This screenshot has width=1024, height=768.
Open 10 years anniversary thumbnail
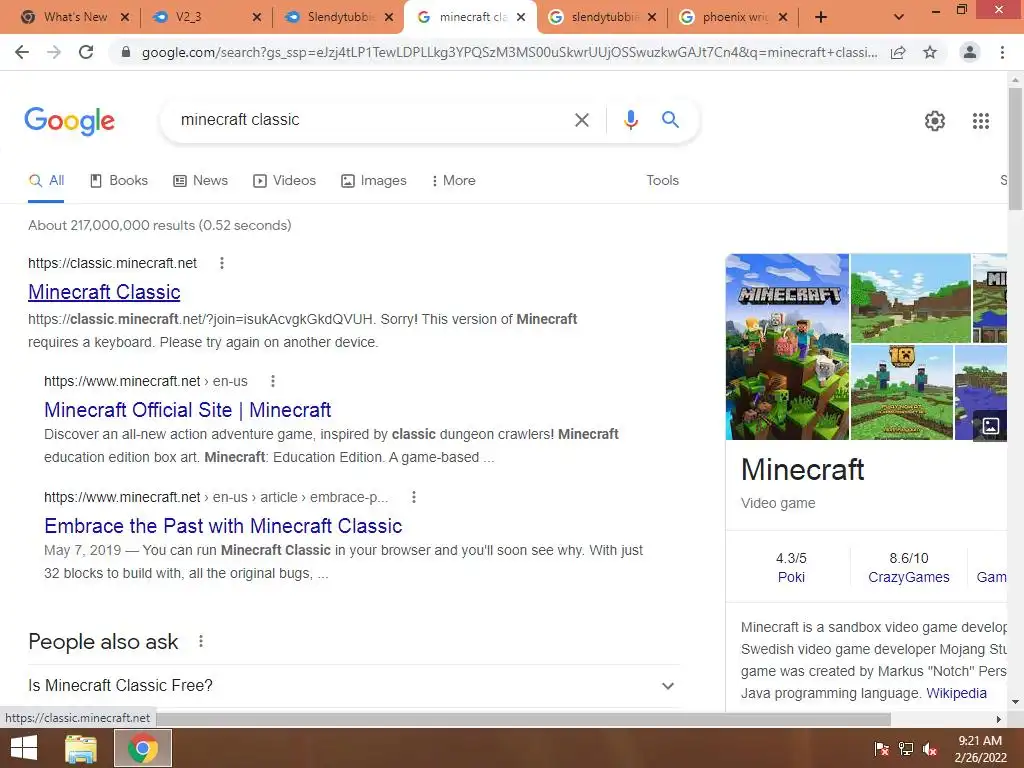point(901,393)
